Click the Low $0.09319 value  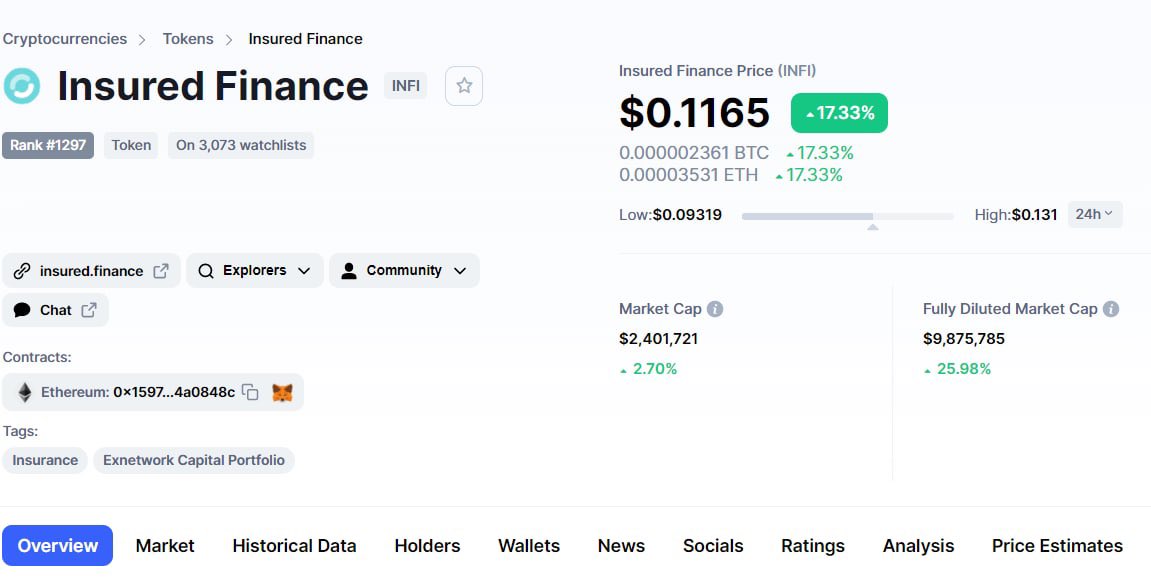688,215
